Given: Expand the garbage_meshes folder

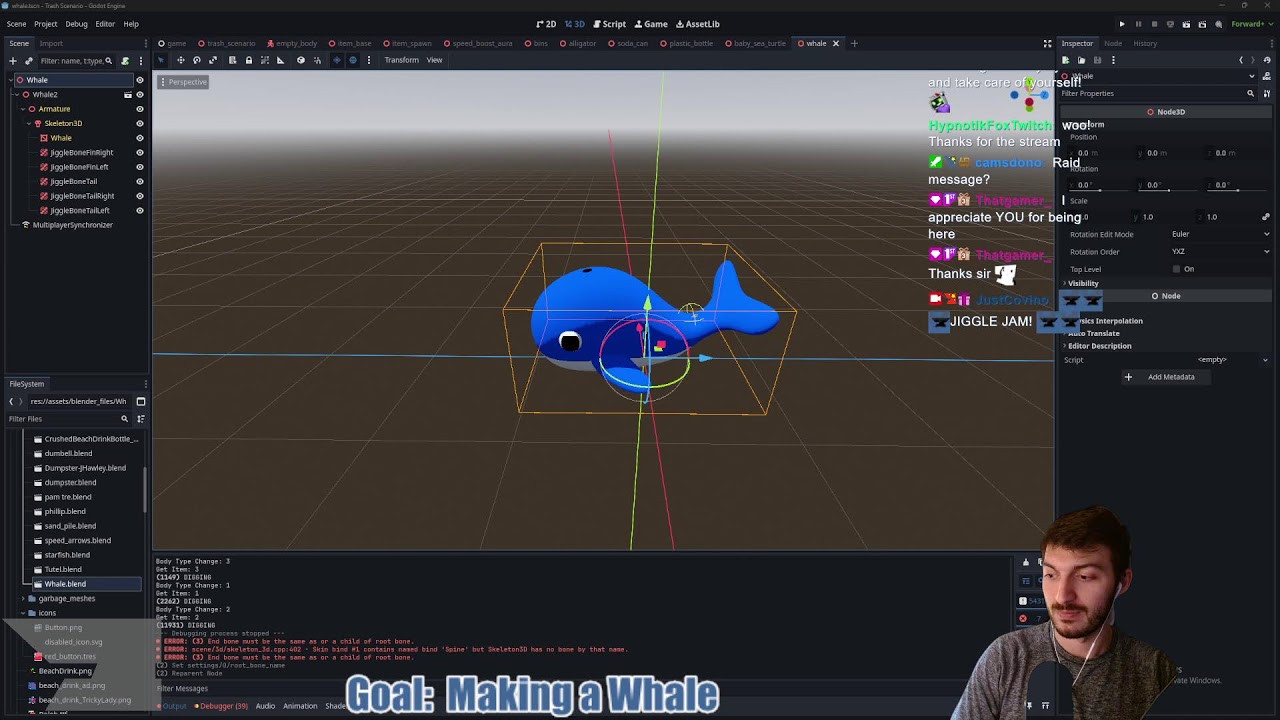Looking at the screenshot, I should coord(22,598).
